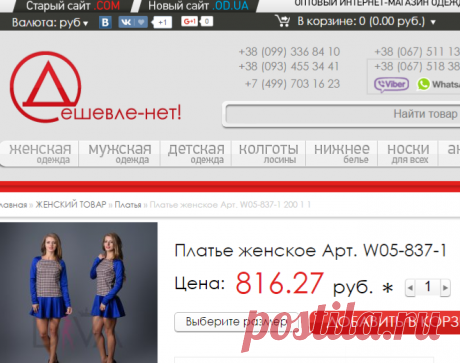The height and width of the screenshot is (363, 460).
Task: Click the Дешевле-нет logo
Action: pyautogui.click(x=95, y=87)
